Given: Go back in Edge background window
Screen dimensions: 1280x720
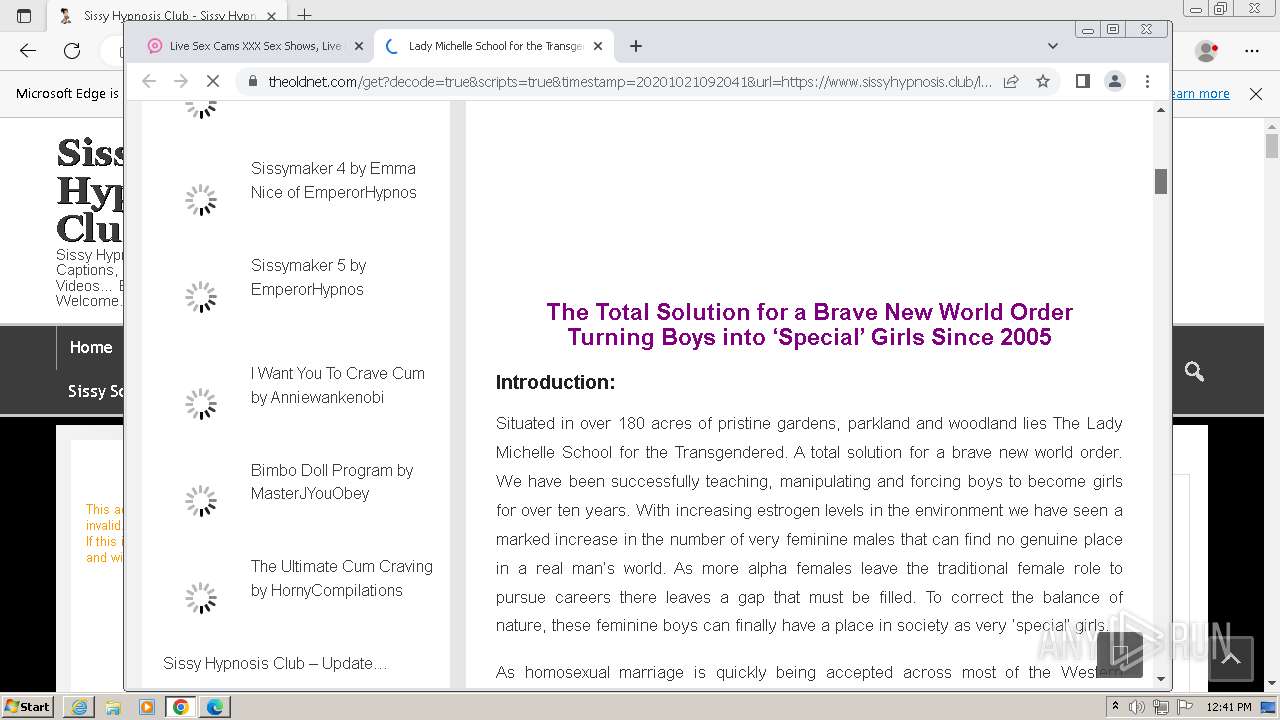Looking at the screenshot, I should (28, 51).
